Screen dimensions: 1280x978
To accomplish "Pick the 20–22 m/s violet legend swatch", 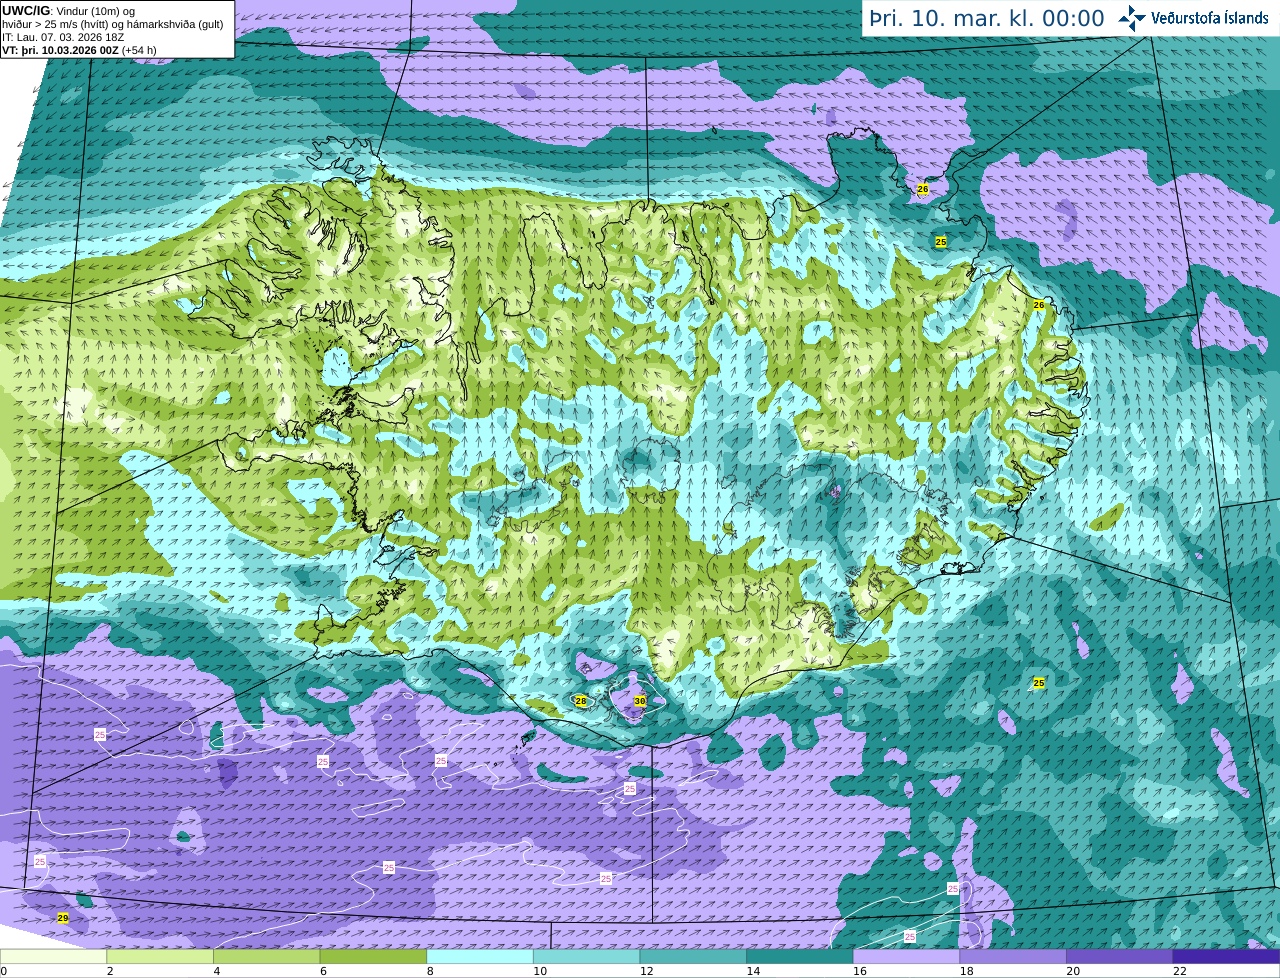I will tap(1120, 956).
